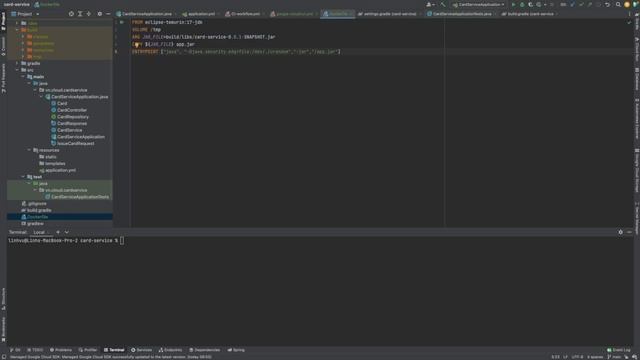This screenshot has height=360, width=640.
Task: Start debugging with the bug icon
Action: pyautogui.click(x=522, y=4)
